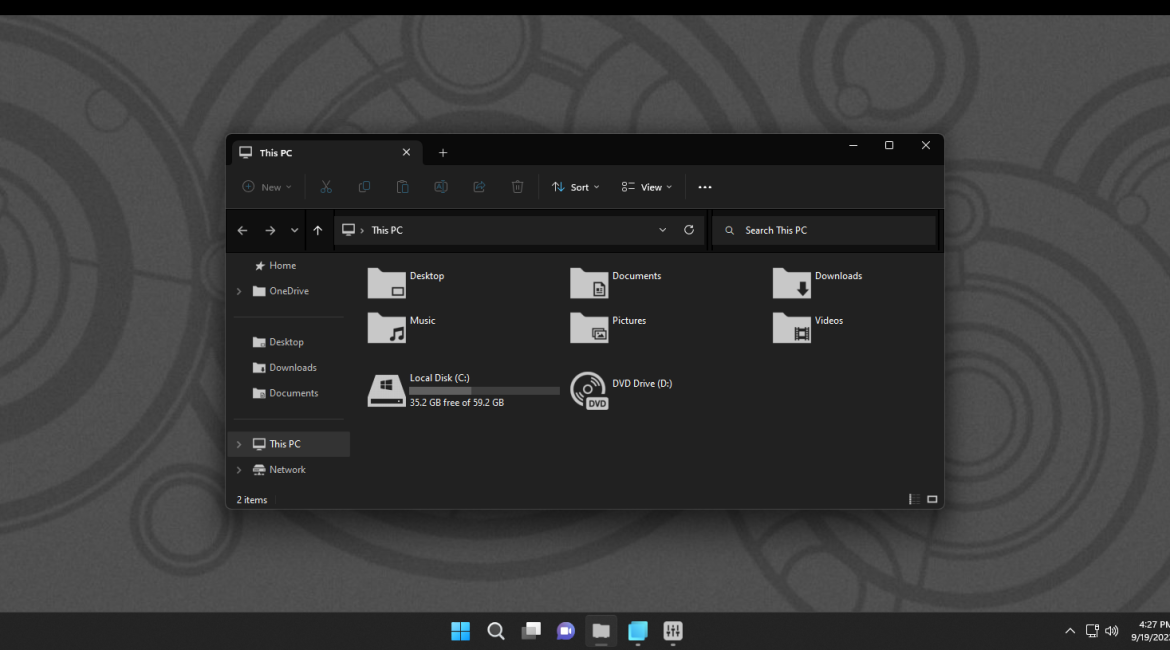Click the Rename icon in toolbar
This screenshot has width=1170, height=650.
440,187
